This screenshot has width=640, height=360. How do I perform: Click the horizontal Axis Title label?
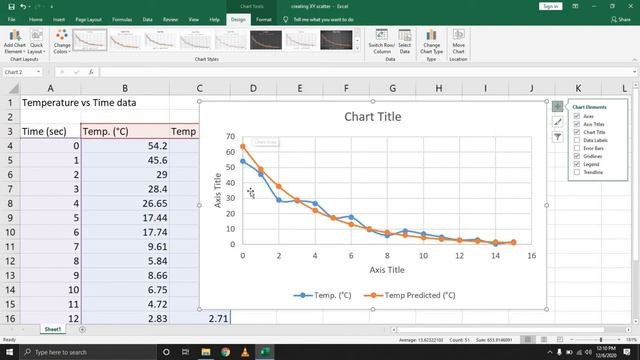click(x=387, y=270)
